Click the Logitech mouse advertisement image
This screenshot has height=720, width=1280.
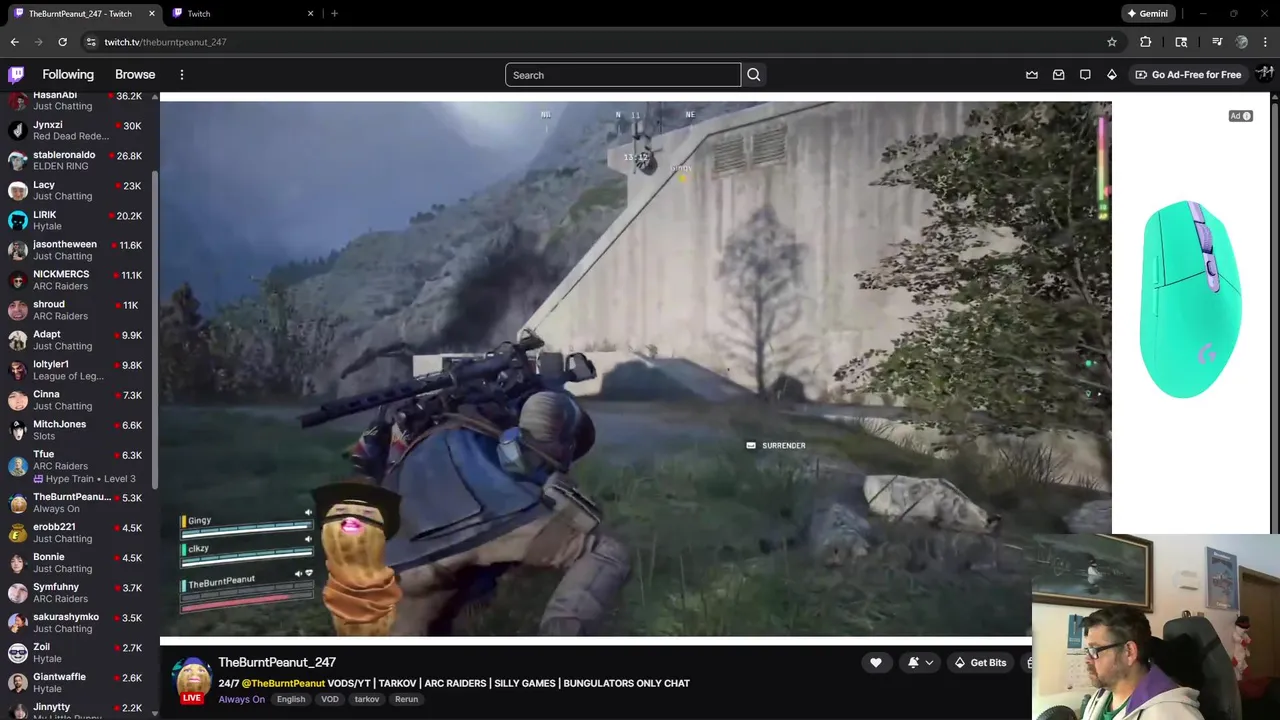pyautogui.click(x=1190, y=300)
